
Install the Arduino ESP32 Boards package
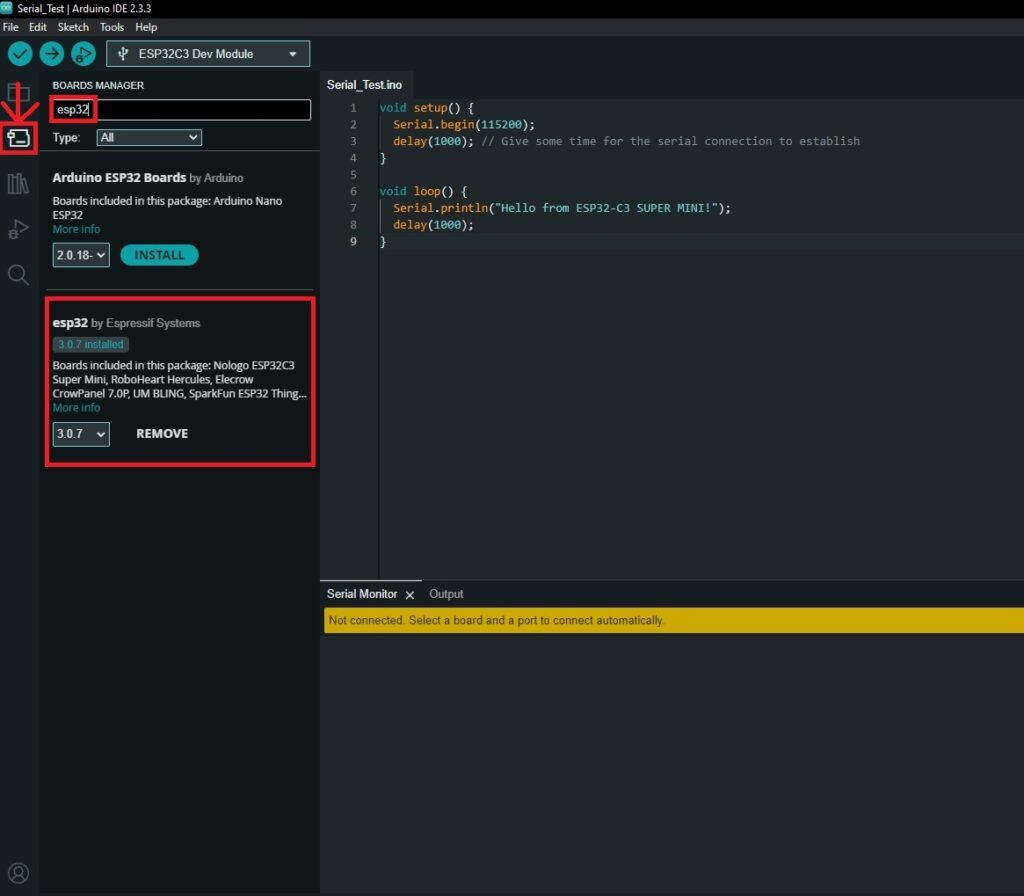click(159, 255)
